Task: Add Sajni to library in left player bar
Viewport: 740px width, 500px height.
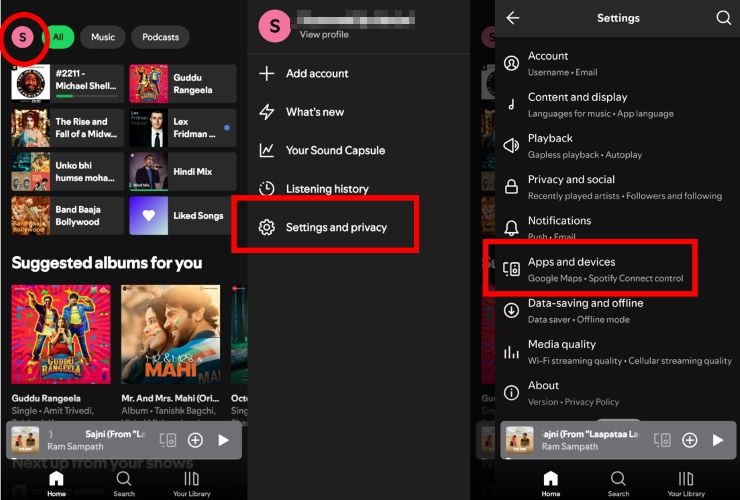Action: coord(195,440)
